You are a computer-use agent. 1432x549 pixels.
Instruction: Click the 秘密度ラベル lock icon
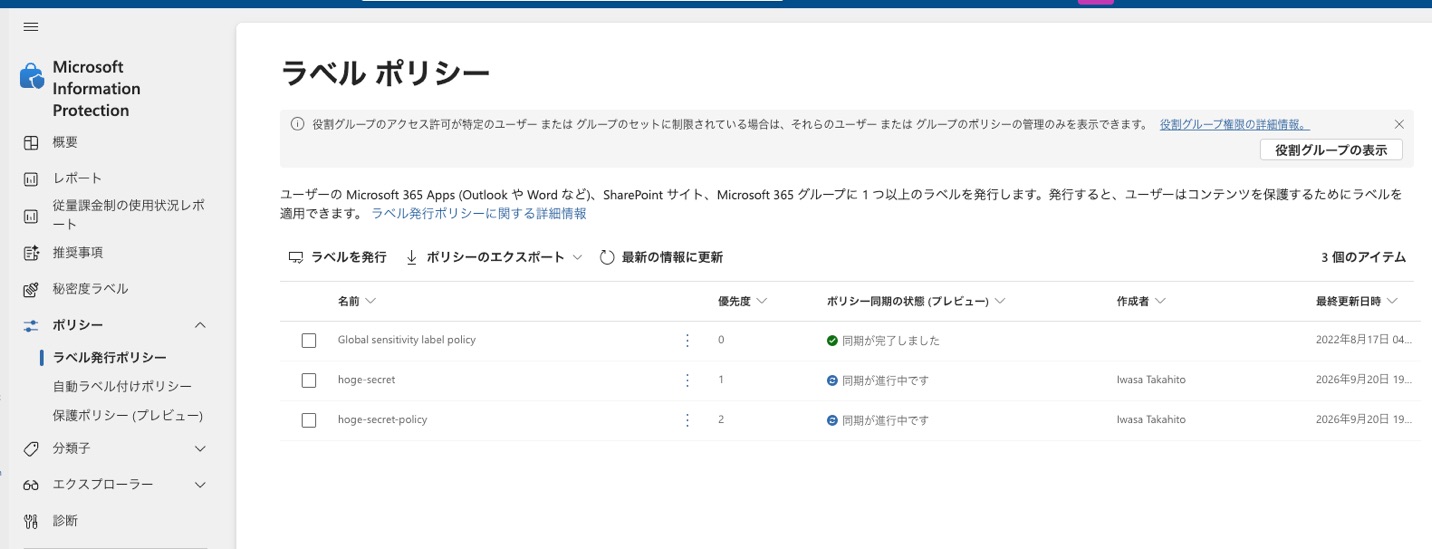31,289
